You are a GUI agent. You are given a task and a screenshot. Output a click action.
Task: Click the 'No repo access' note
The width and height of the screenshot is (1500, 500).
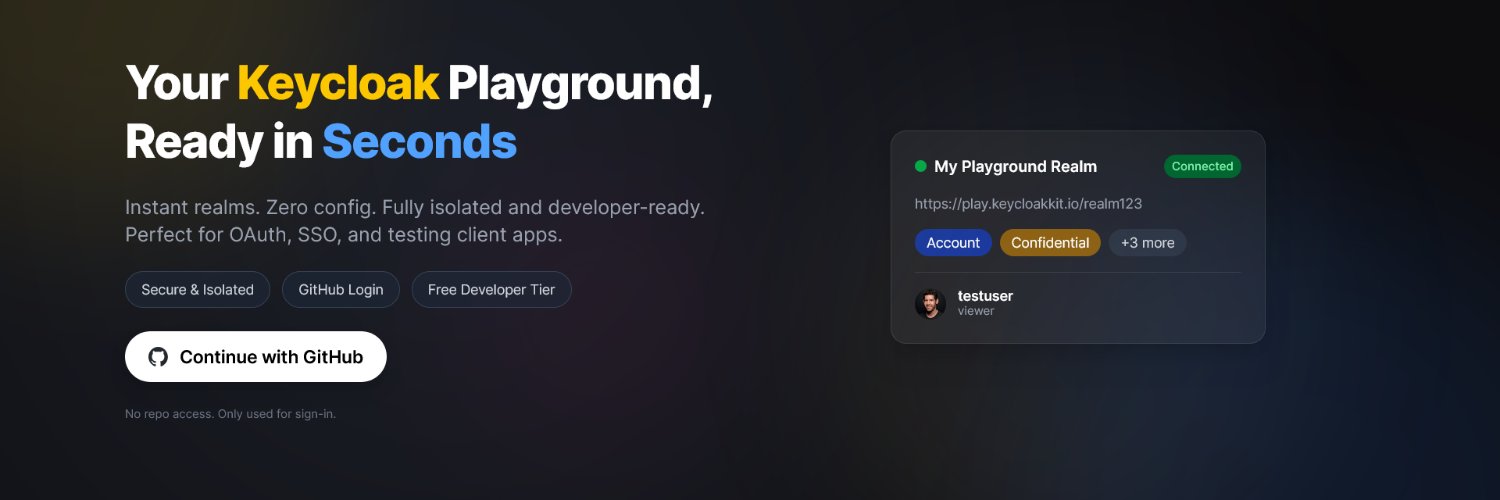coord(230,414)
